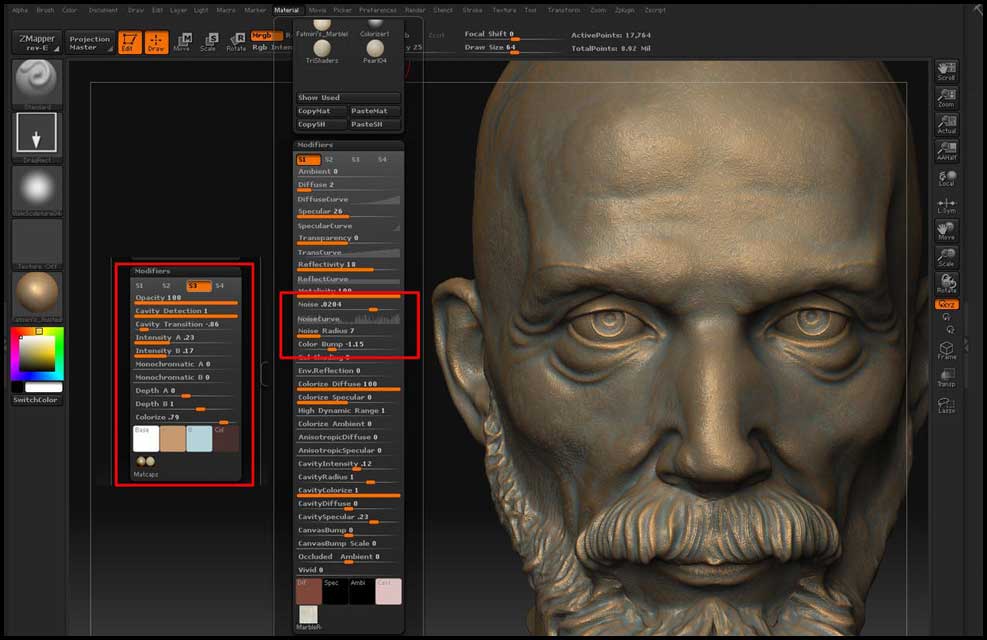This screenshot has width=987, height=640.
Task: Select the TriShaders material thumbnail
Action: click(322, 50)
